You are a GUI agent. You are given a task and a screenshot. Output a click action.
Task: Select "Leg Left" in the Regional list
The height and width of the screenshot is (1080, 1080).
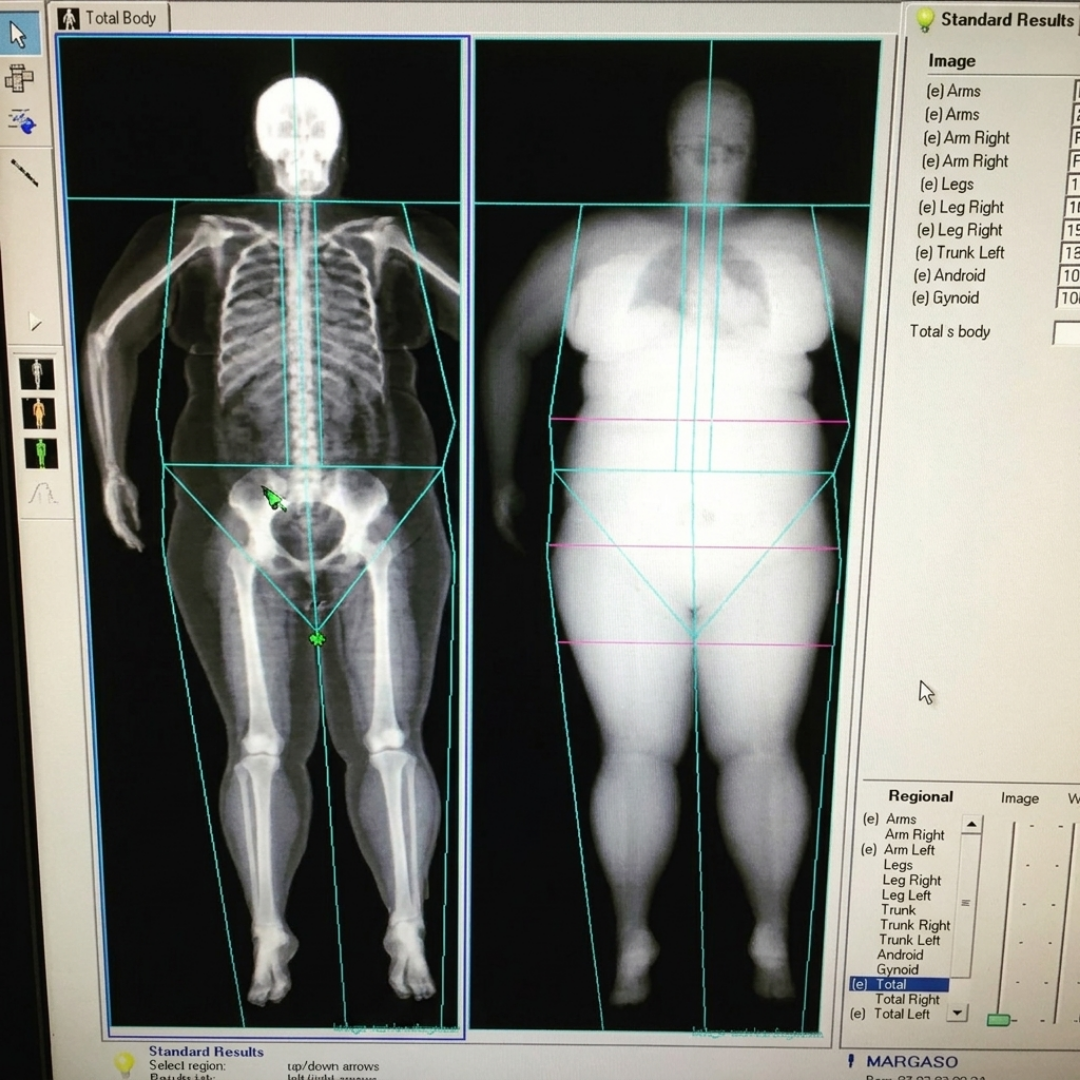pos(906,895)
